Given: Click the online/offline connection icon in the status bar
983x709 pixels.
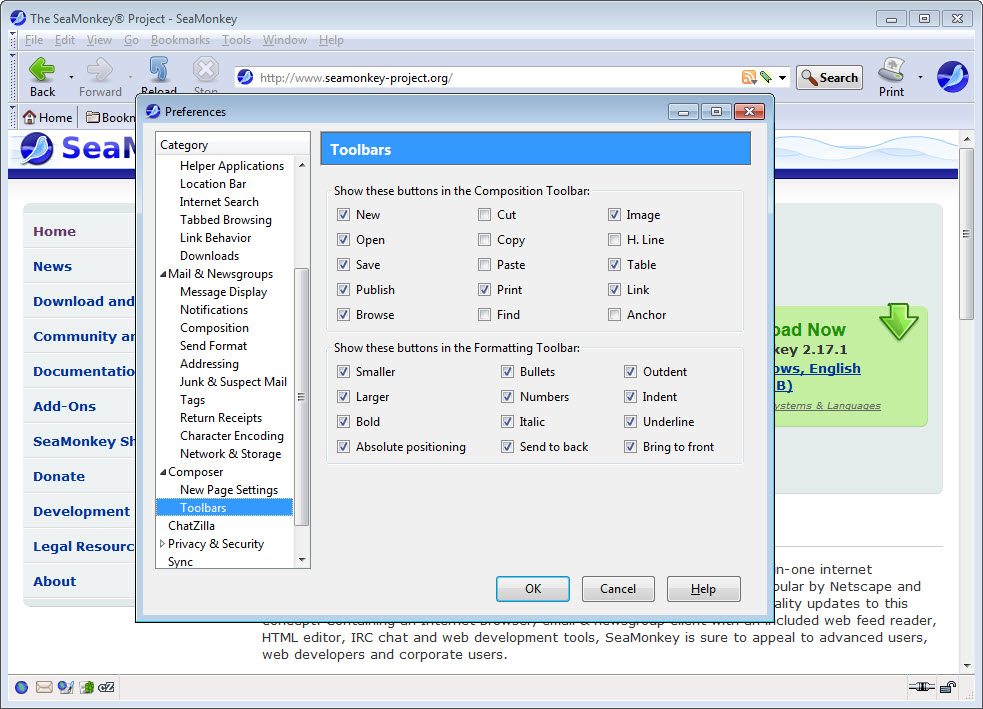Looking at the screenshot, I should pos(922,687).
